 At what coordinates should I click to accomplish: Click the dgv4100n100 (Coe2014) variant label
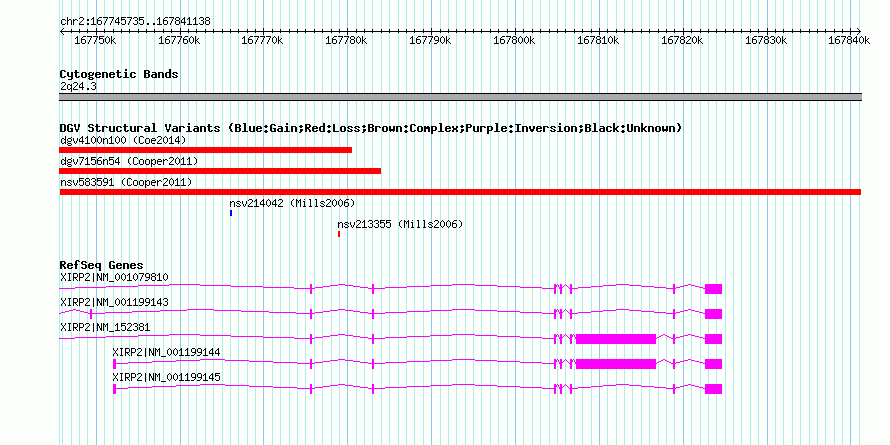(123, 140)
